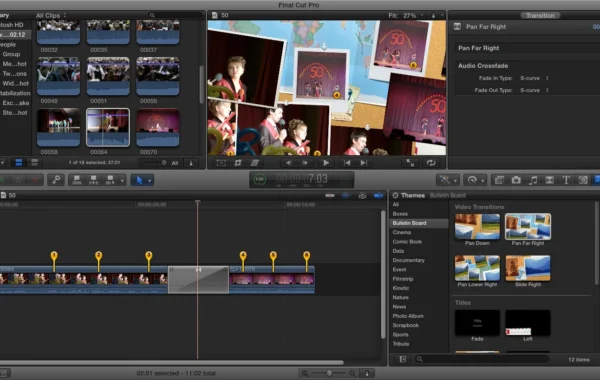Screen dimensions: 600x380
Task: Open the Effects browser icon
Action: click(x=499, y=180)
